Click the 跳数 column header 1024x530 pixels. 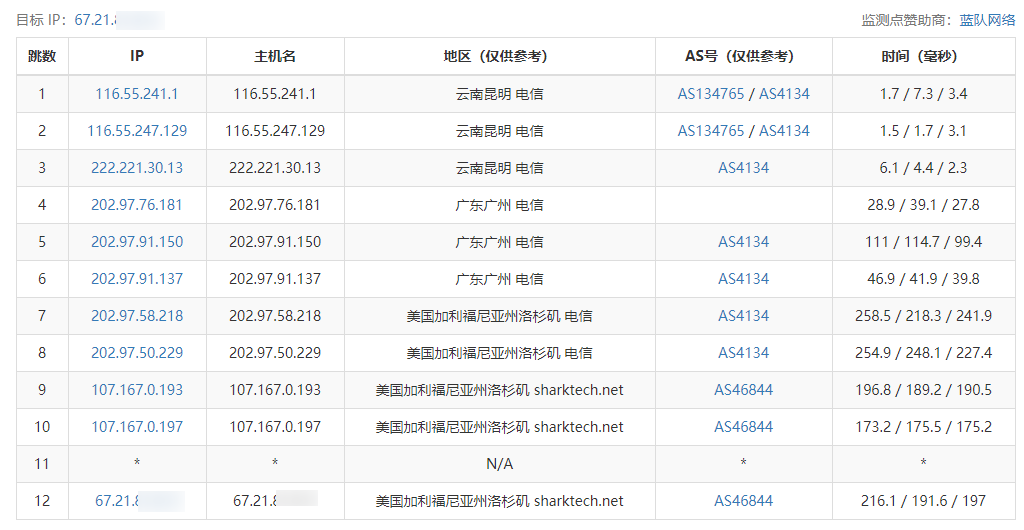pyautogui.click(x=42, y=56)
